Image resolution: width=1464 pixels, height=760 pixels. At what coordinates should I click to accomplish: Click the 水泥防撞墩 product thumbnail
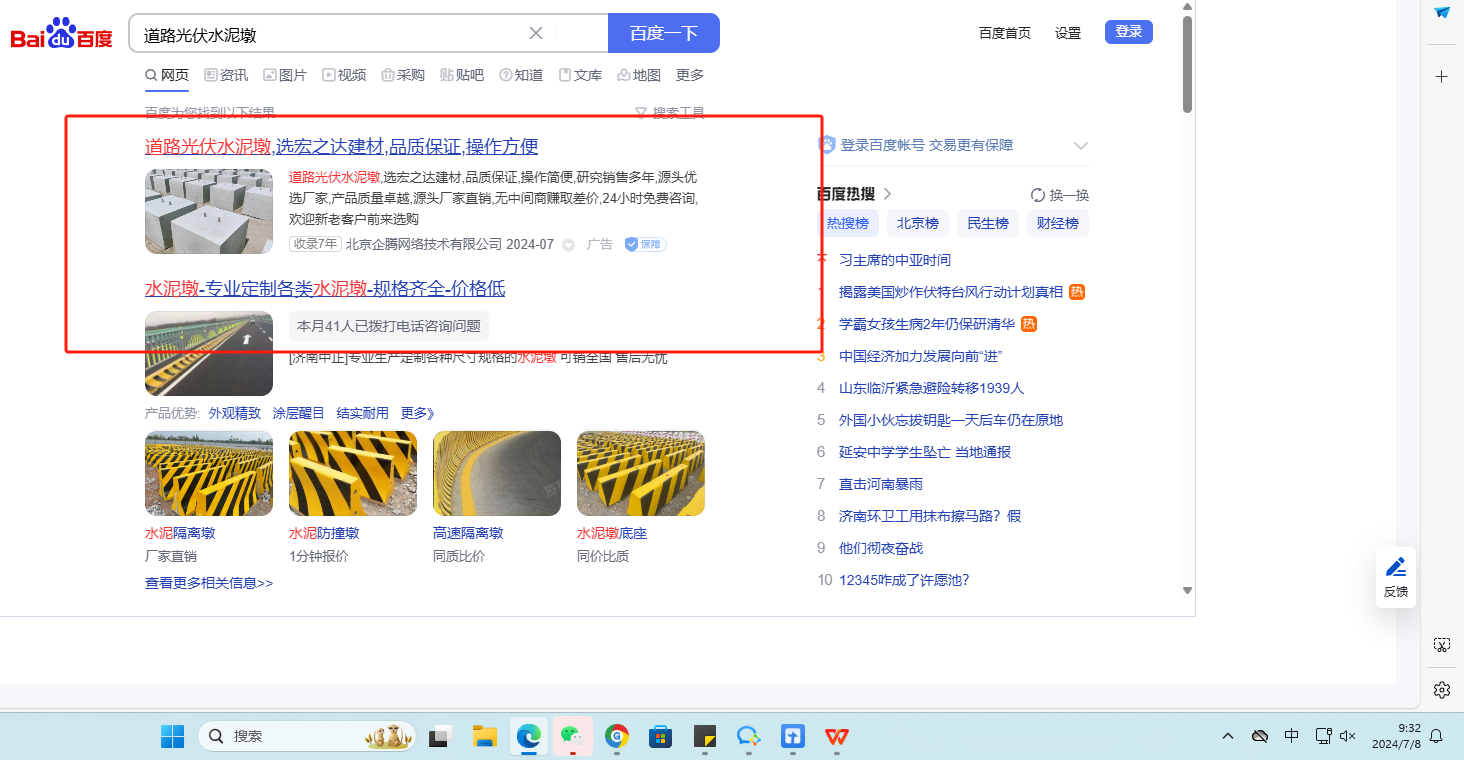tap(352, 473)
